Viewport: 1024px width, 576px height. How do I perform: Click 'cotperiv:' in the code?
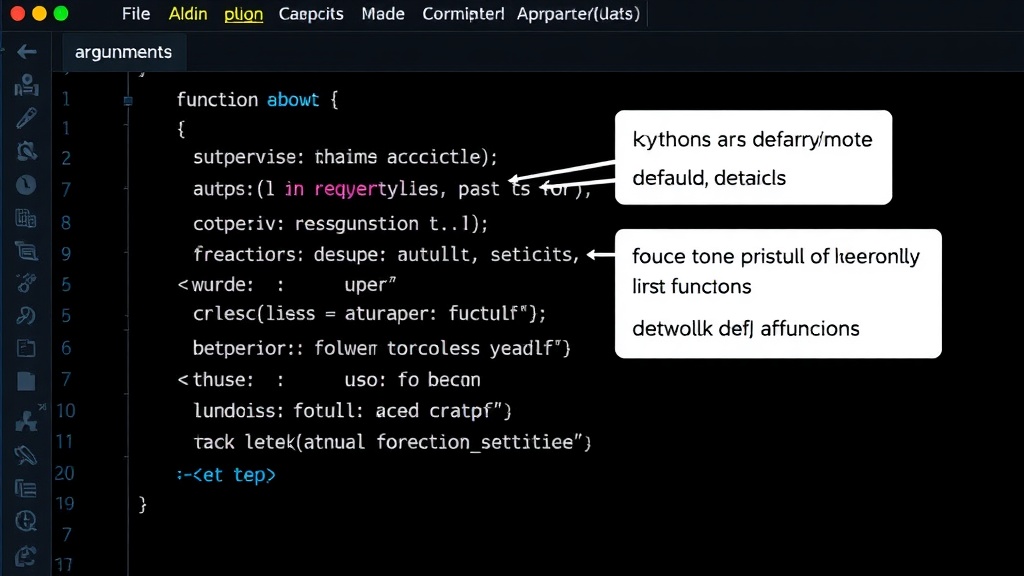[238, 224]
